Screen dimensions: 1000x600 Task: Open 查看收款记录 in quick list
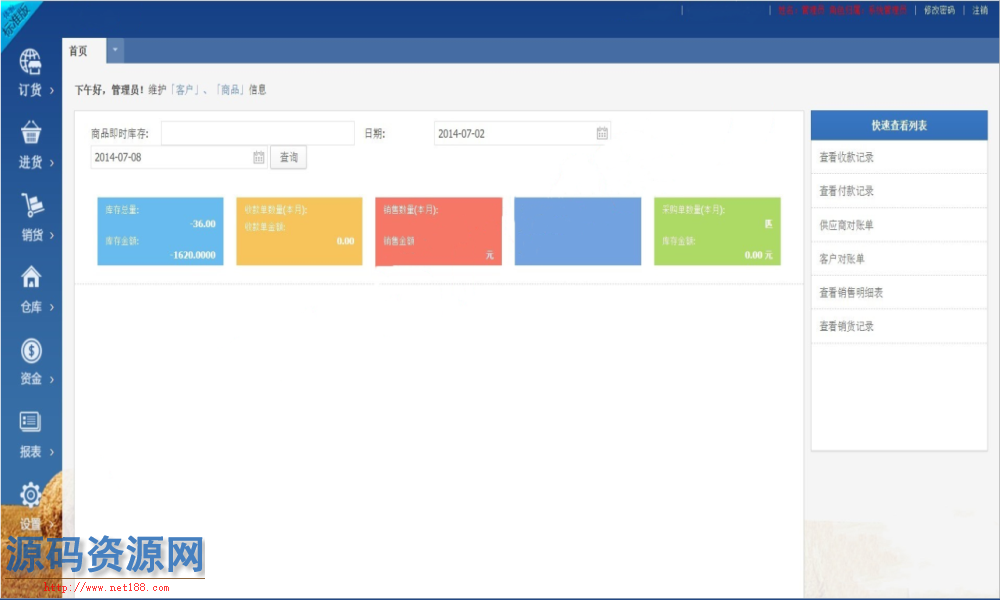click(846, 157)
